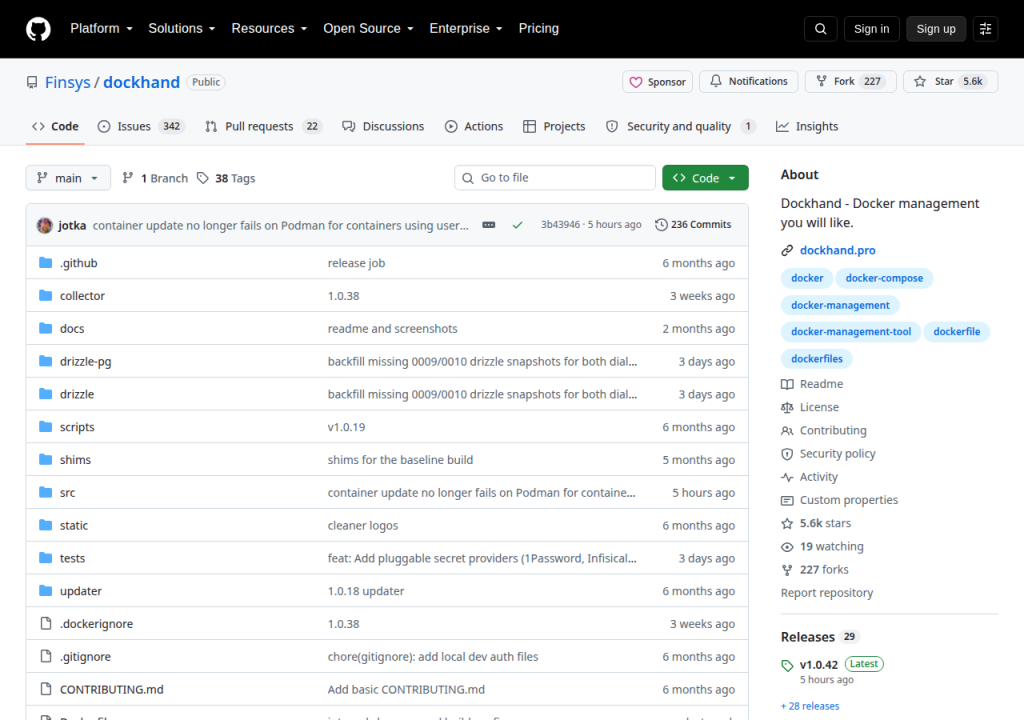Click the Pricing link
This screenshot has width=1024, height=720.
pos(539,28)
